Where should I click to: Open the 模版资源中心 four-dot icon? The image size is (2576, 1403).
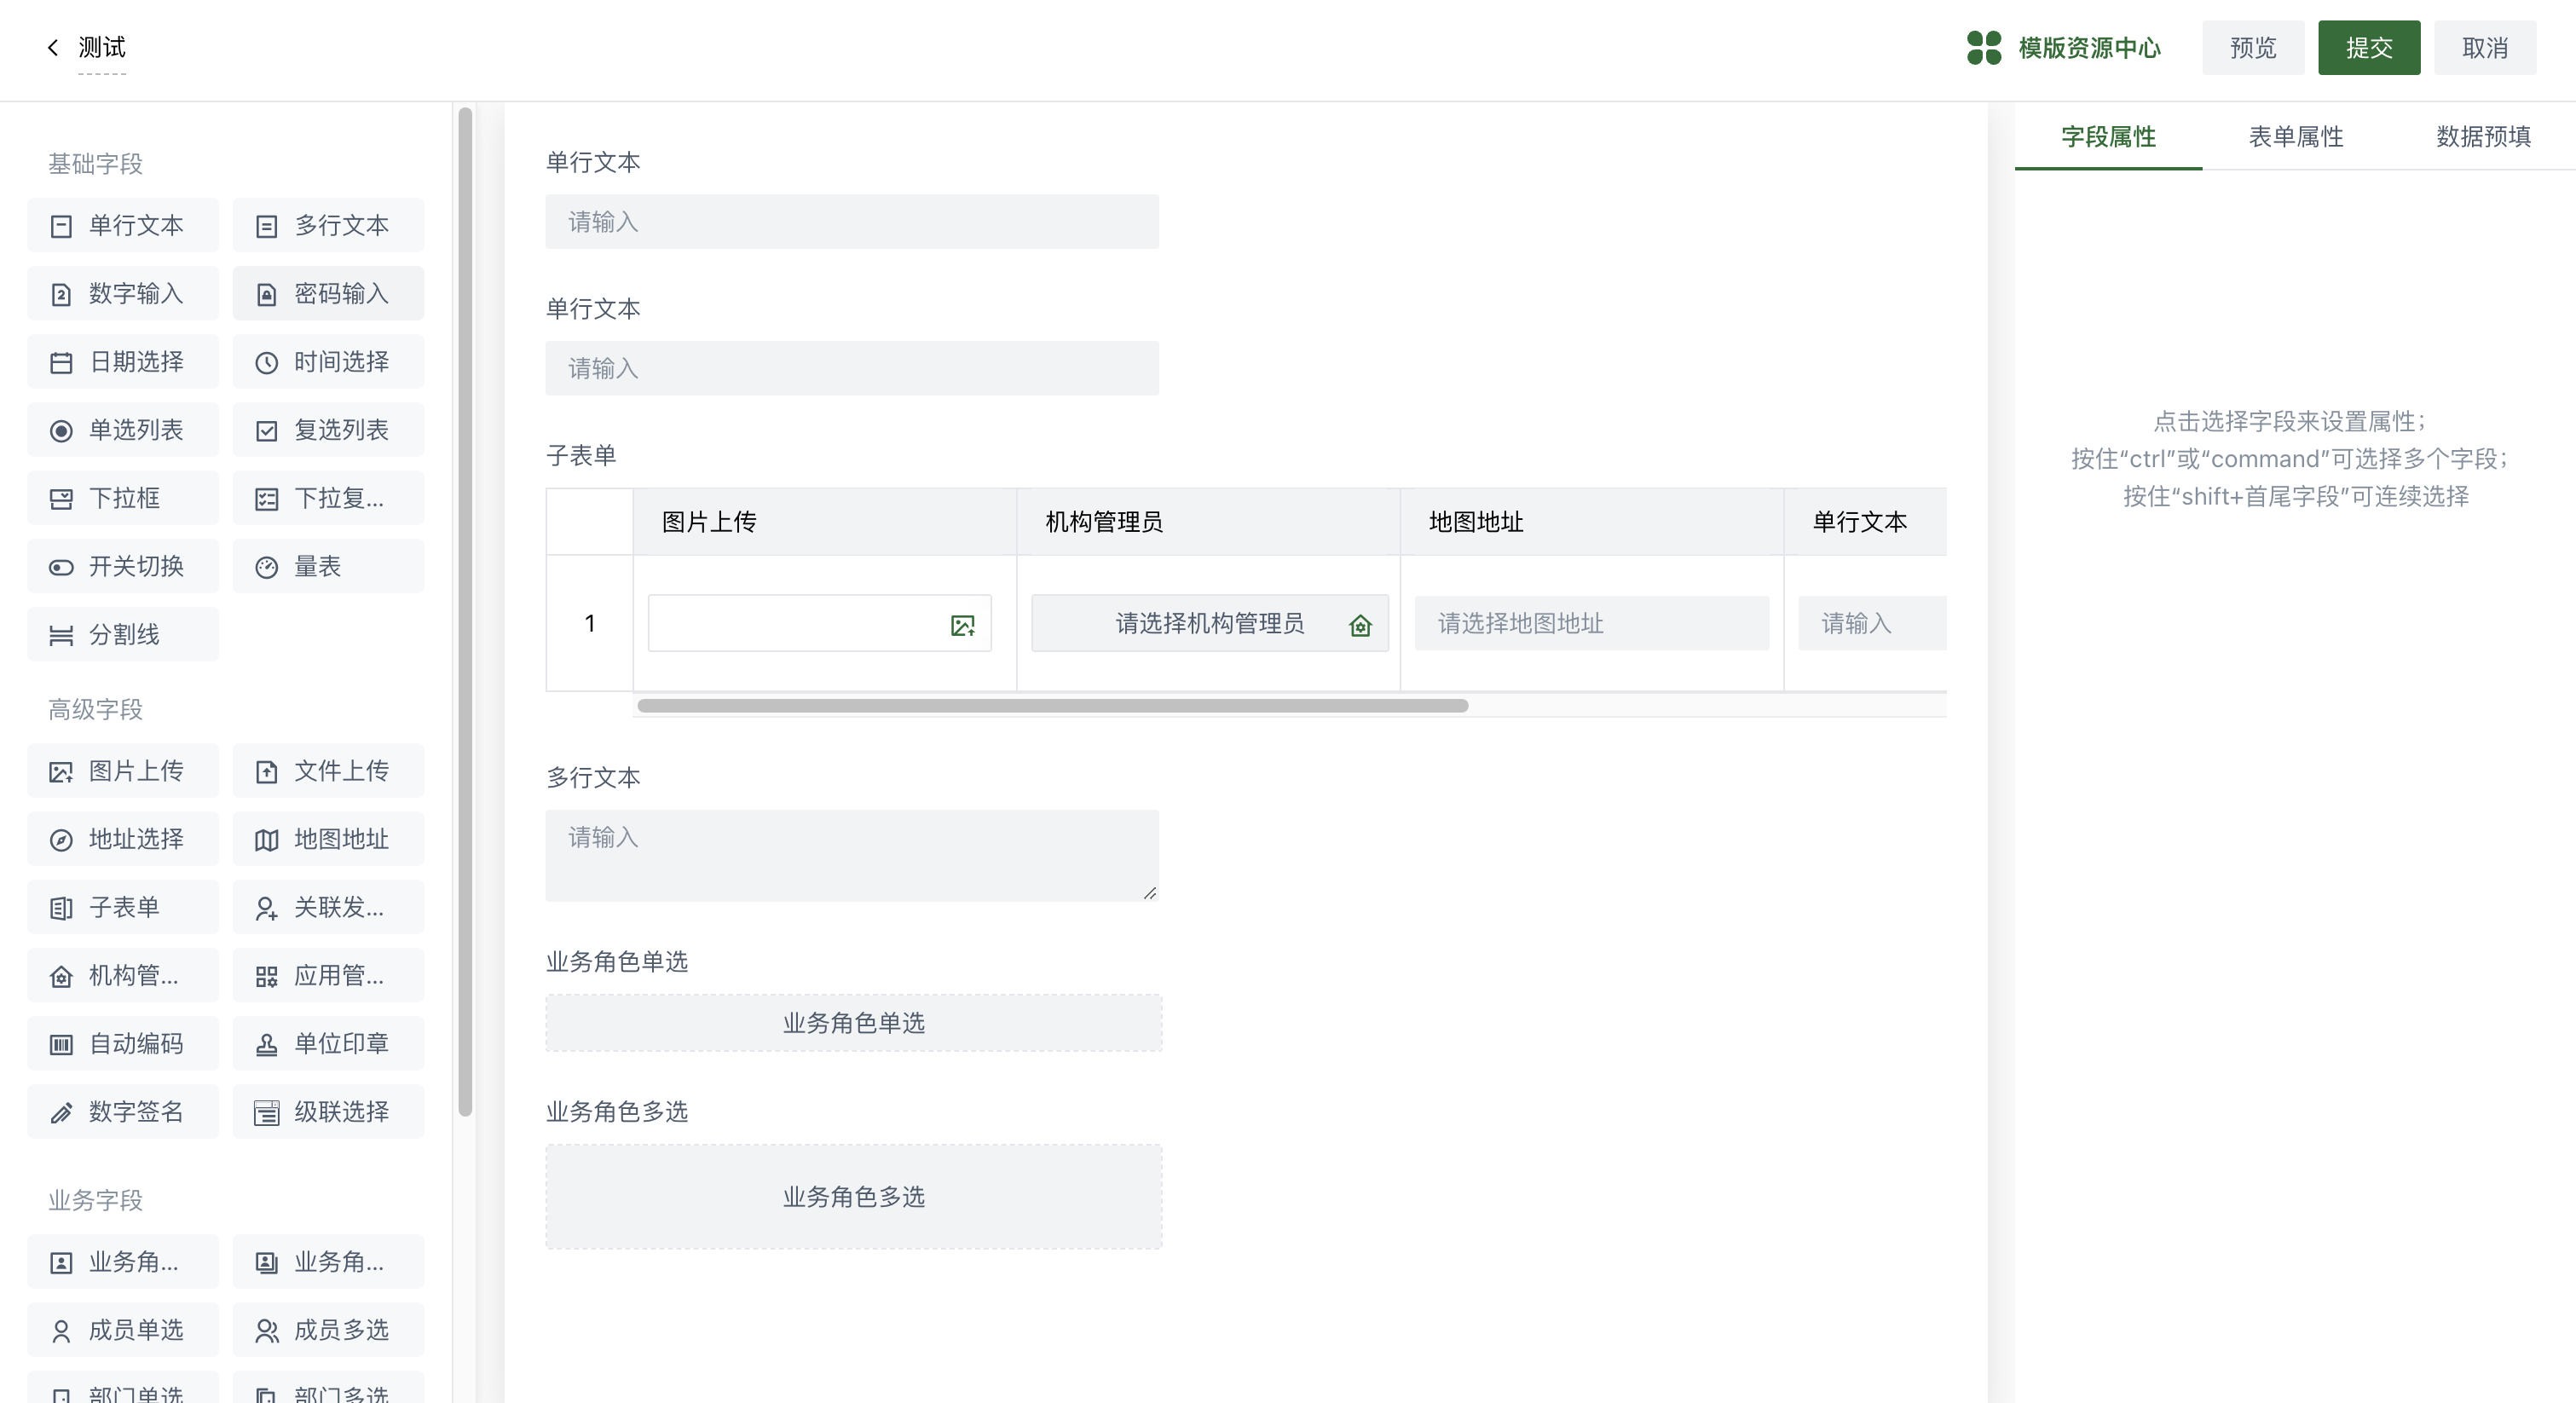coord(1984,47)
